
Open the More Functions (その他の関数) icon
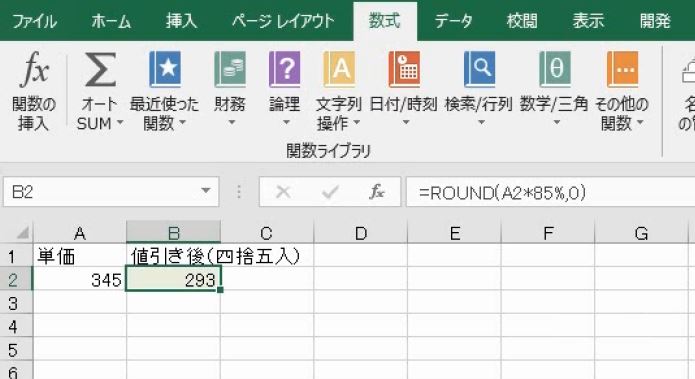[622, 69]
